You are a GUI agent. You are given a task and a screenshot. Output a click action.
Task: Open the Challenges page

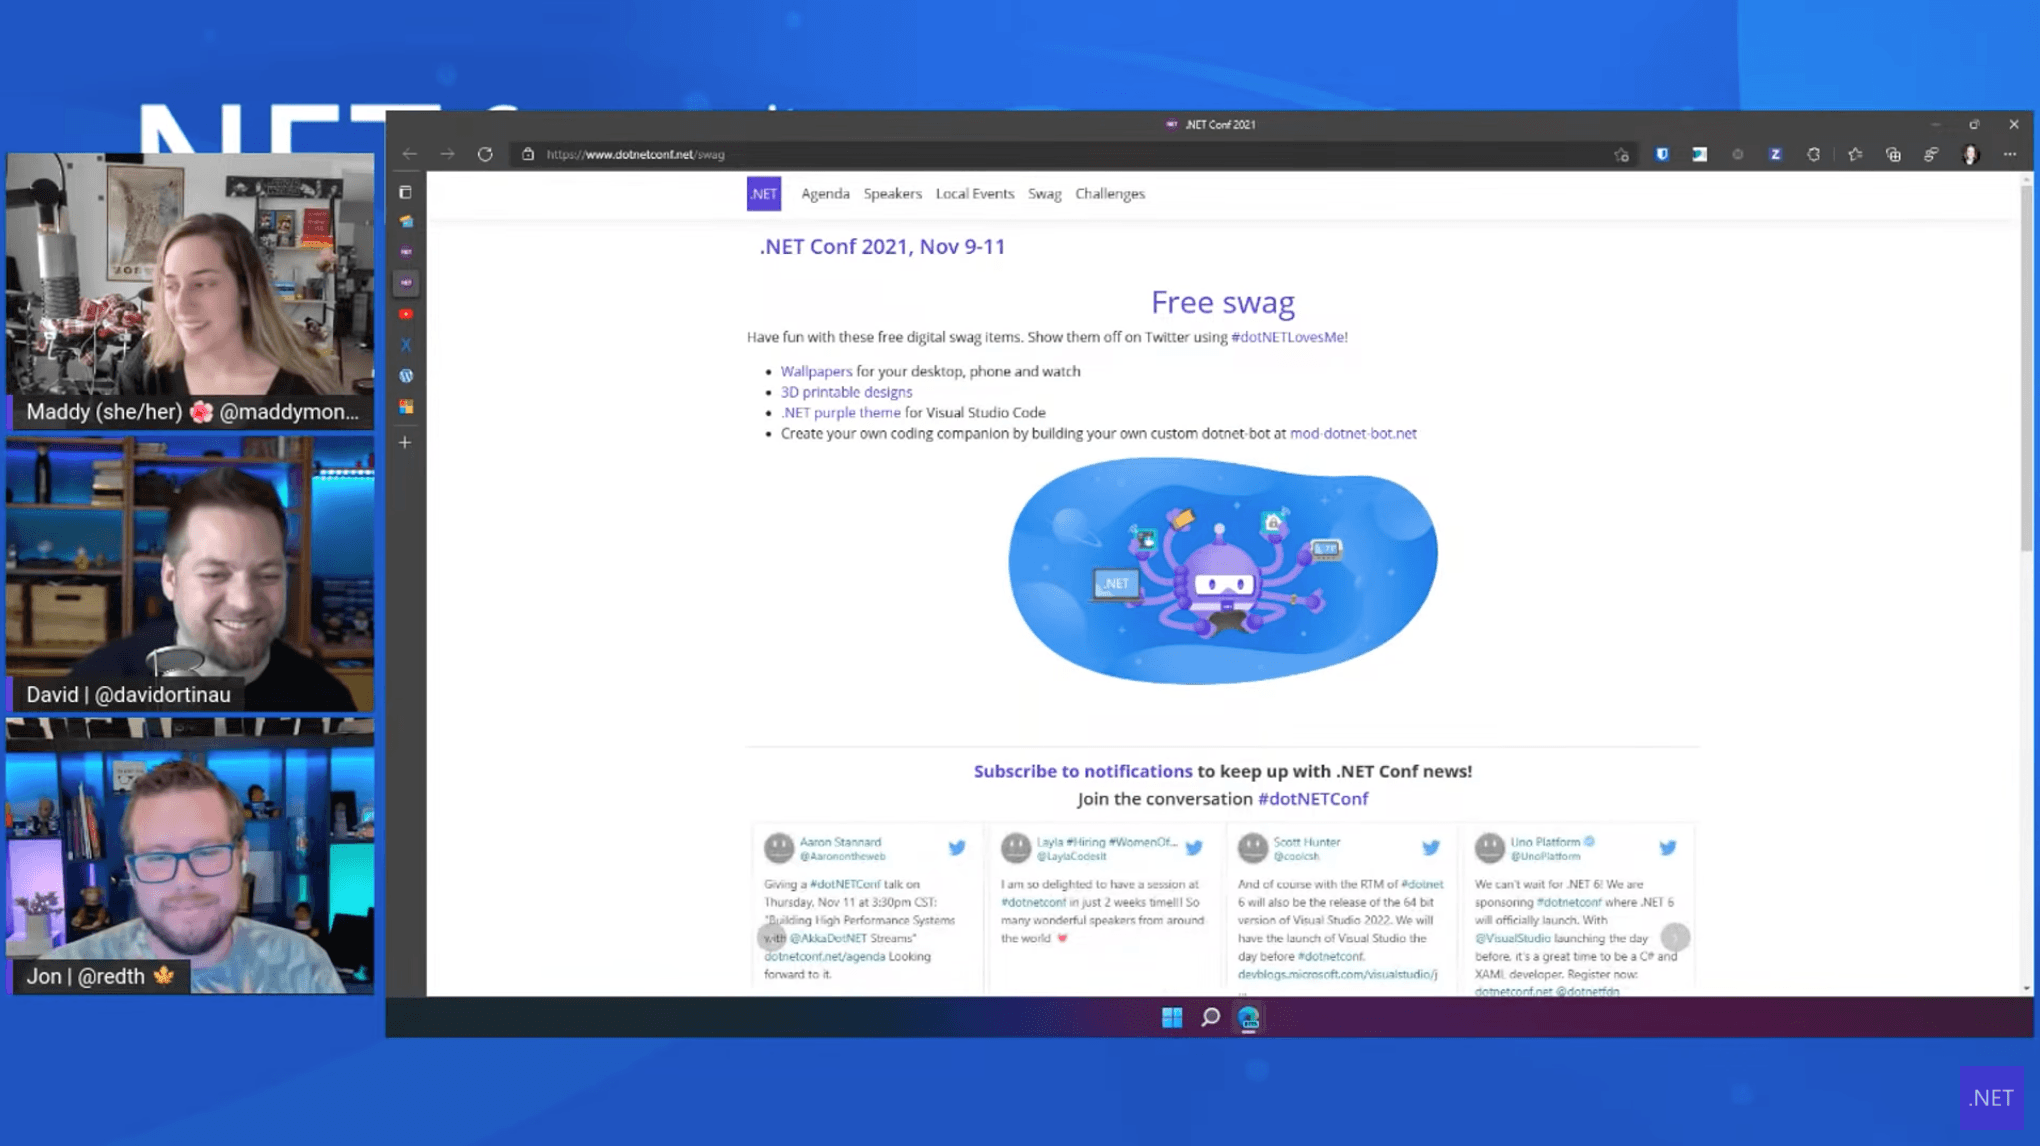coord(1109,194)
